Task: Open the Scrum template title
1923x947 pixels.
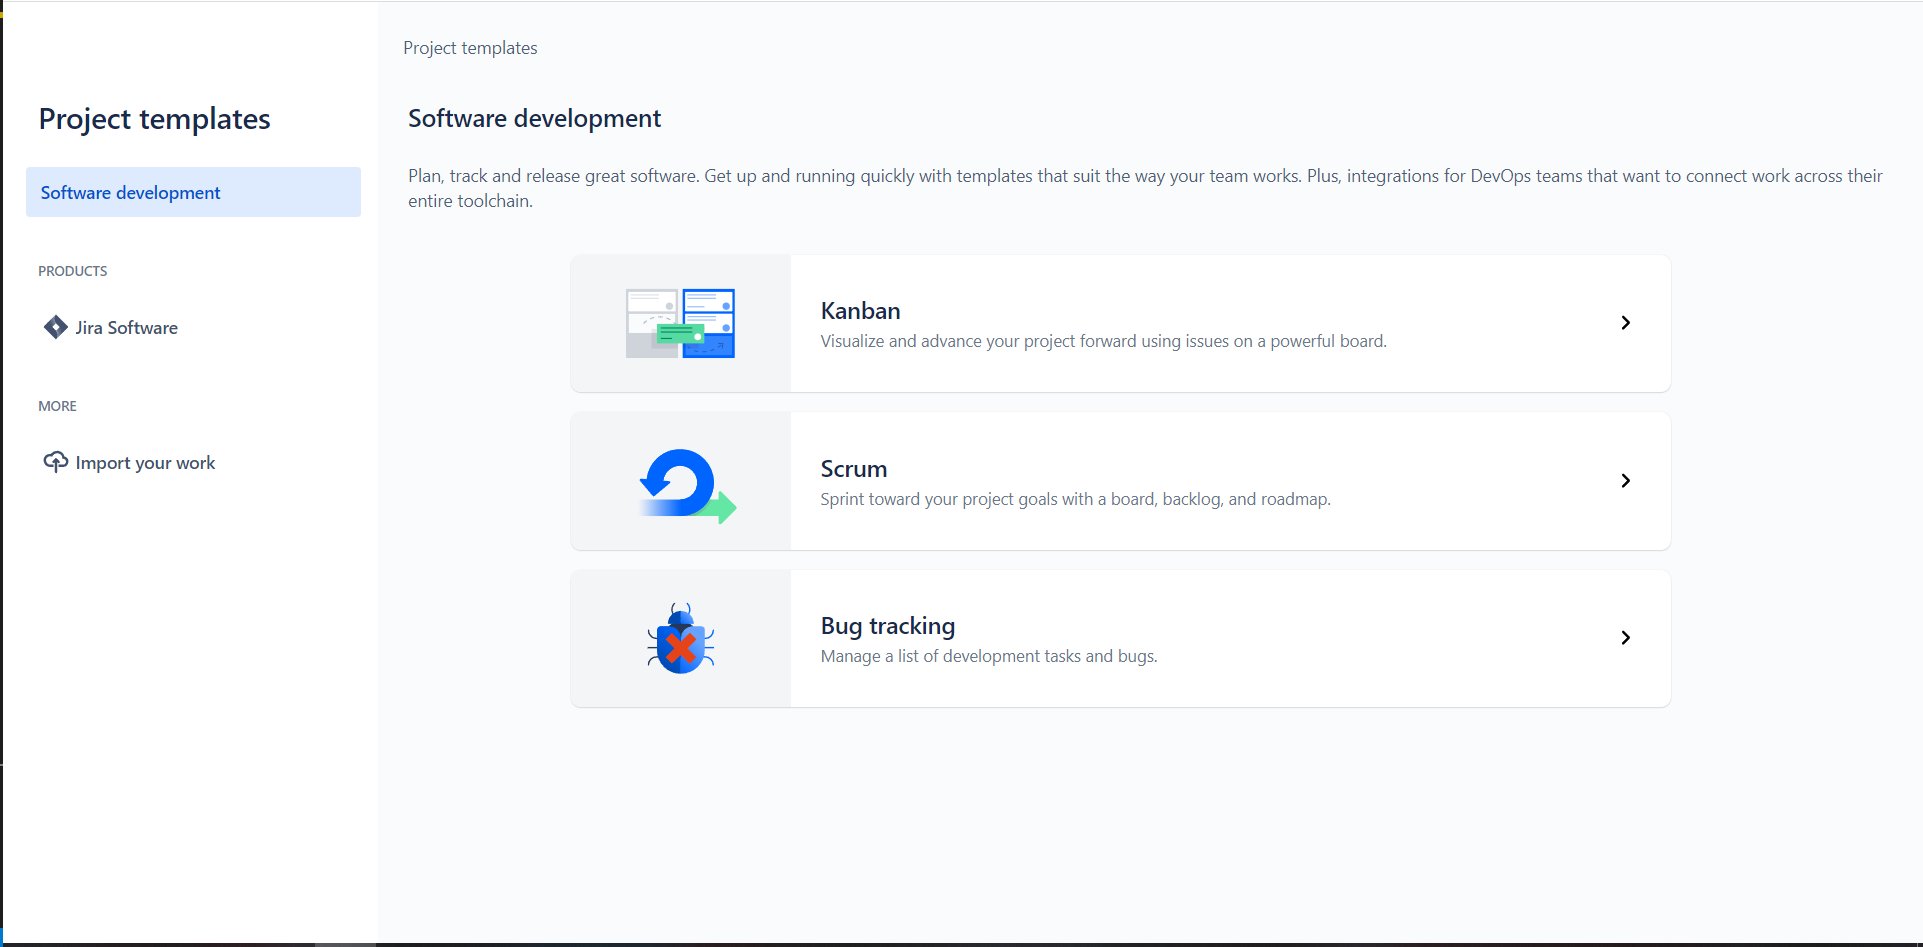Action: click(854, 469)
